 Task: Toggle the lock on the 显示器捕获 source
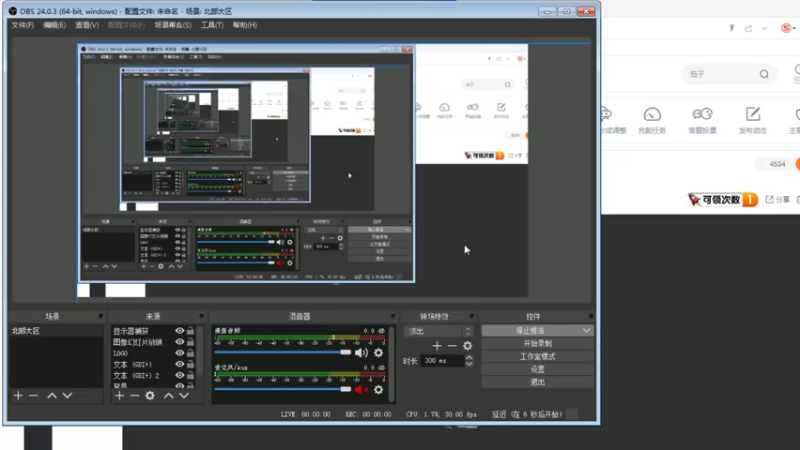(x=190, y=331)
